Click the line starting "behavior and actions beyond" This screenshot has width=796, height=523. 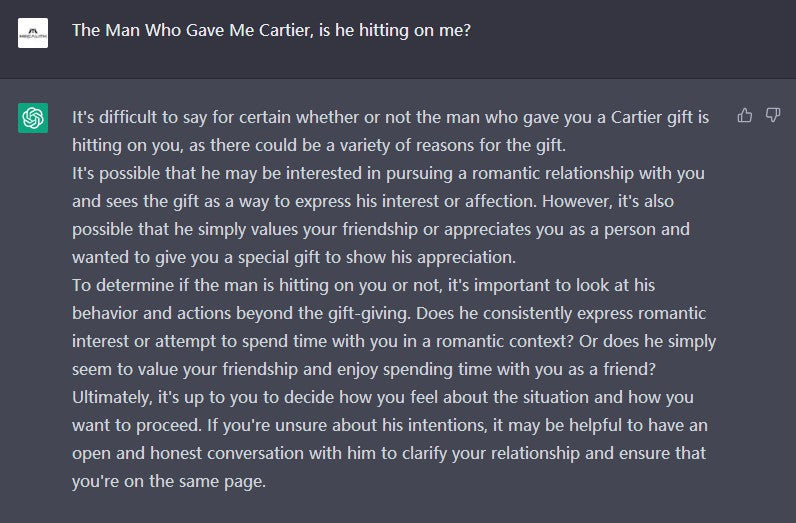coord(375,313)
